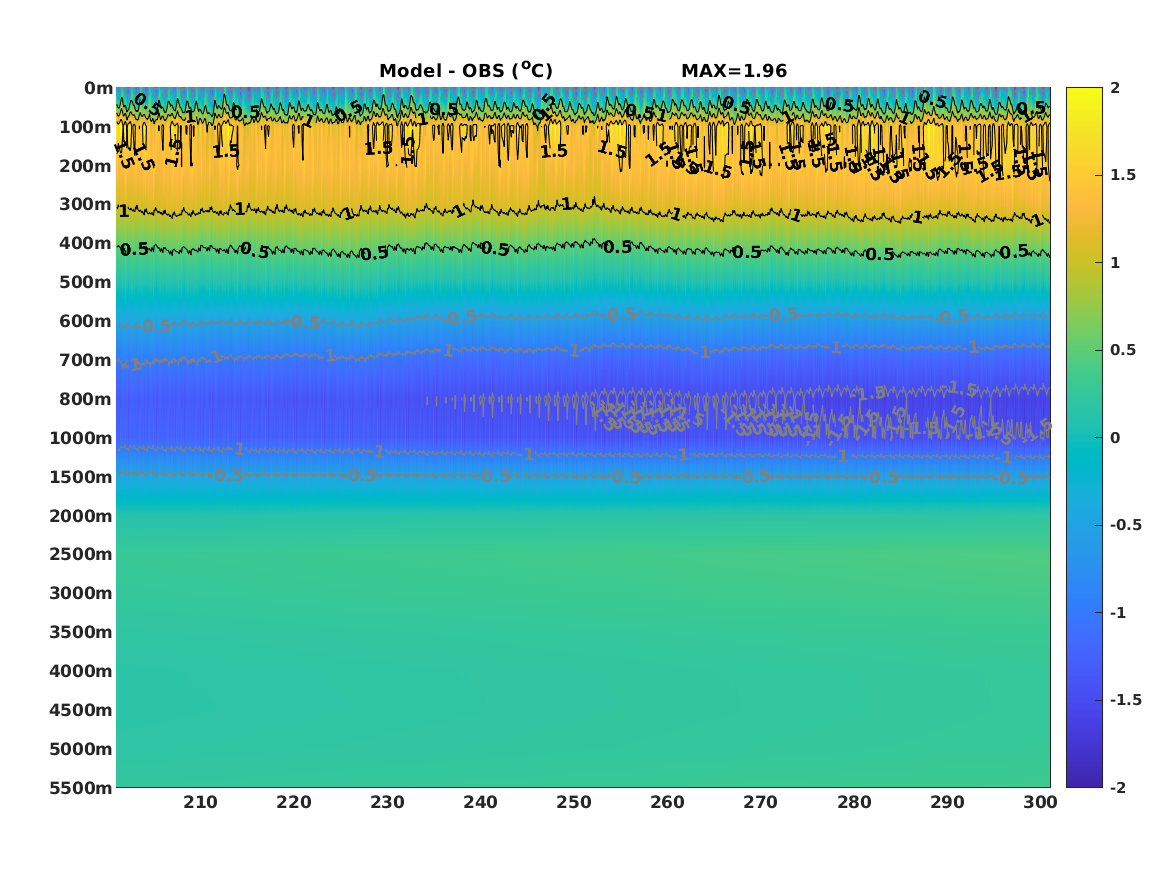The image size is (1167, 875).
Task: Select the '3000m' depth axis label
Action: pyautogui.click(x=81, y=593)
